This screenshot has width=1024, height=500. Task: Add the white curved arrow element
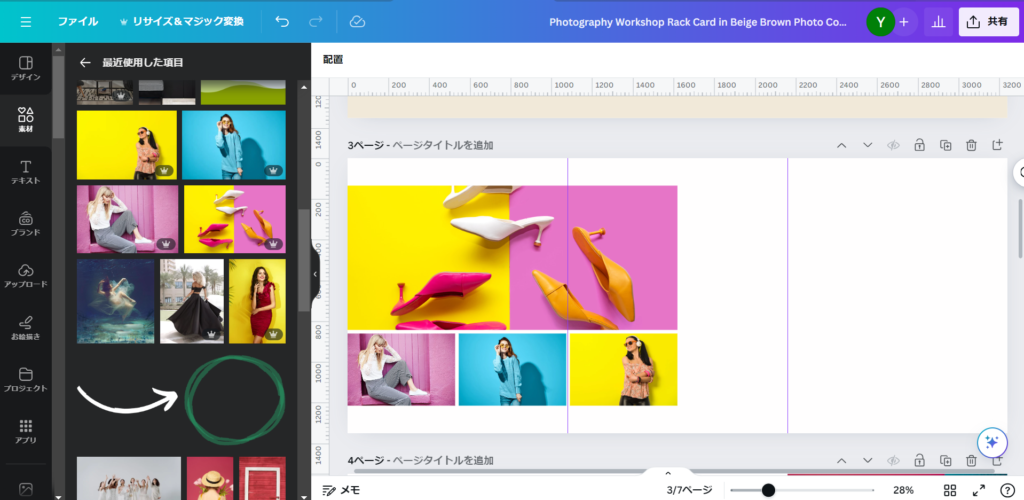[127, 398]
